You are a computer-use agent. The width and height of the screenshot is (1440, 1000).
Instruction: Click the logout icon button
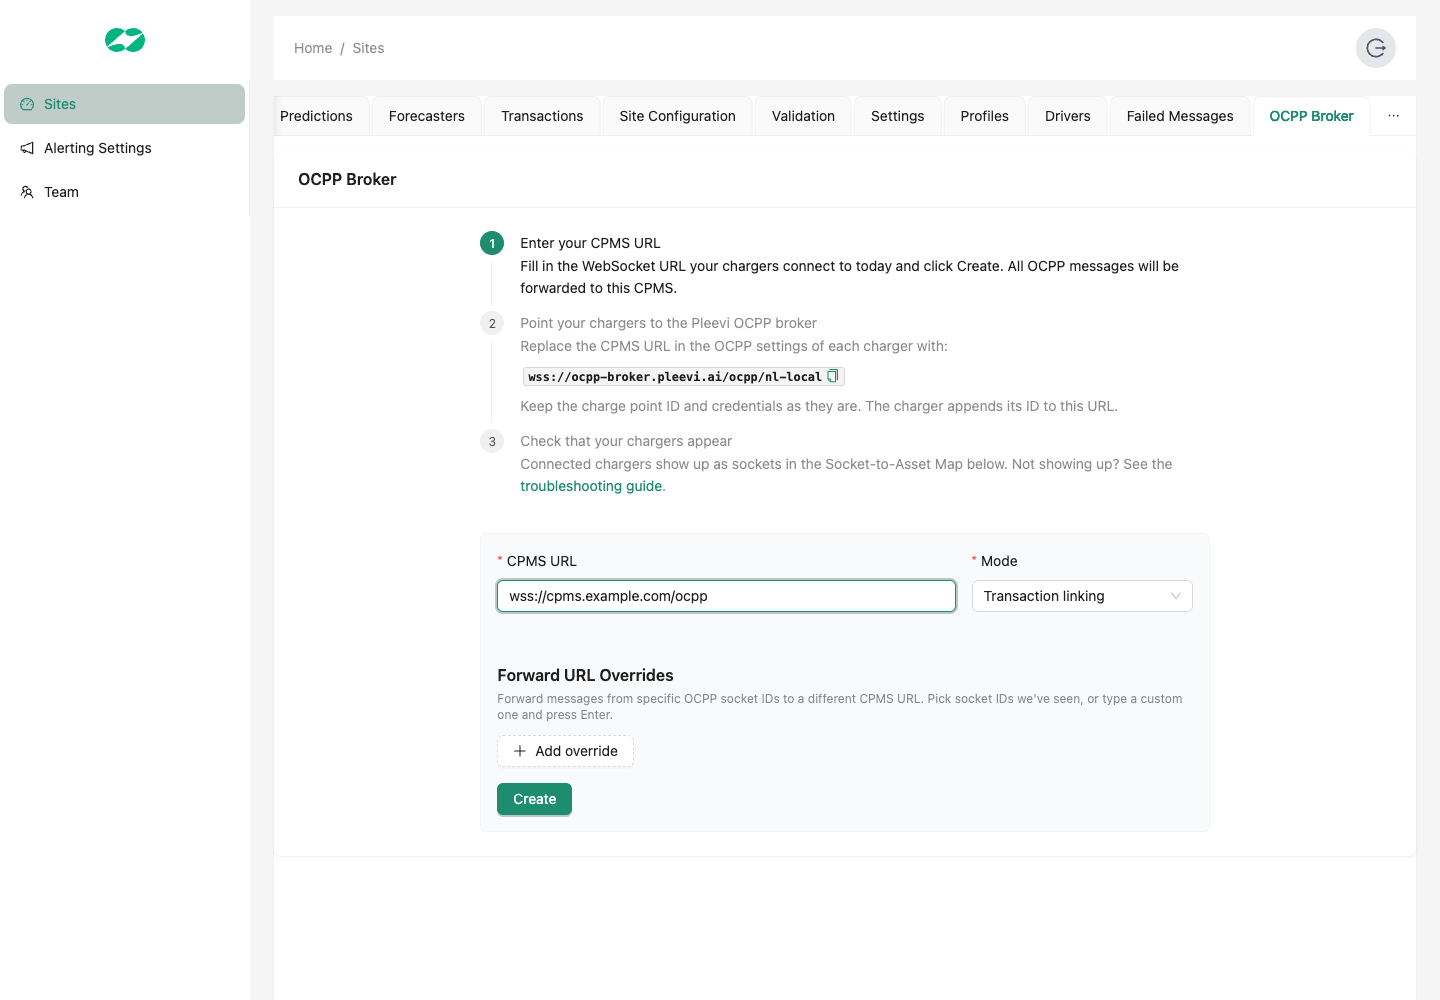click(1376, 48)
